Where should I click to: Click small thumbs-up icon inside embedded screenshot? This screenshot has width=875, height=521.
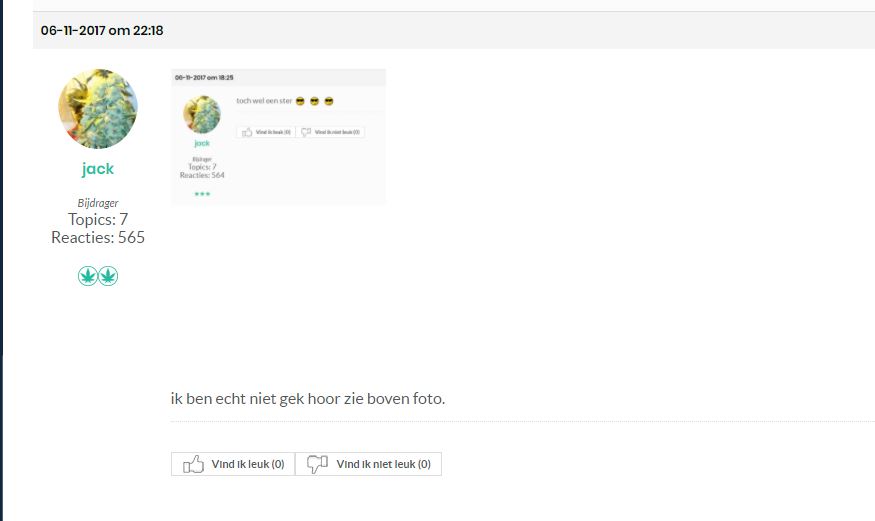click(247, 132)
